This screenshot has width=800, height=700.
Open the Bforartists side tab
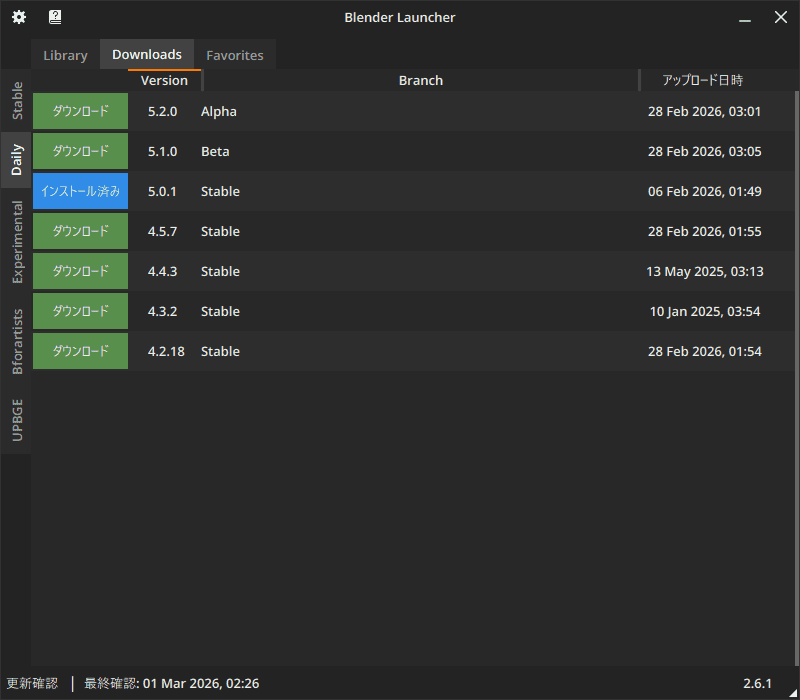pos(16,341)
